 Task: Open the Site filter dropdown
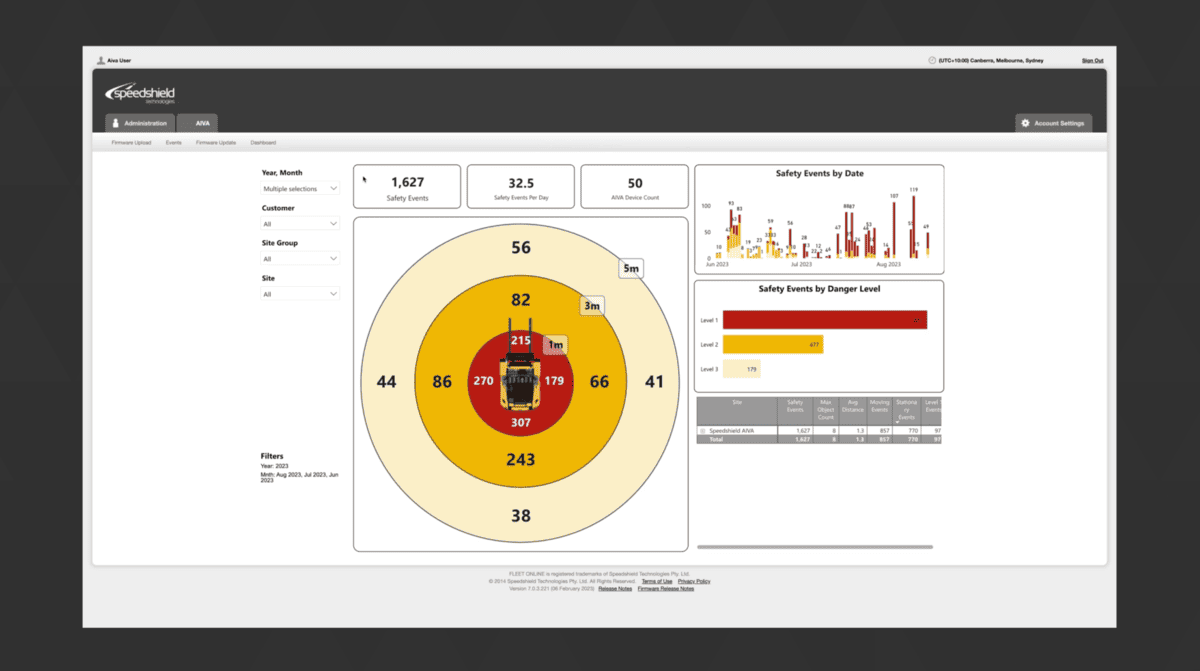(300, 294)
